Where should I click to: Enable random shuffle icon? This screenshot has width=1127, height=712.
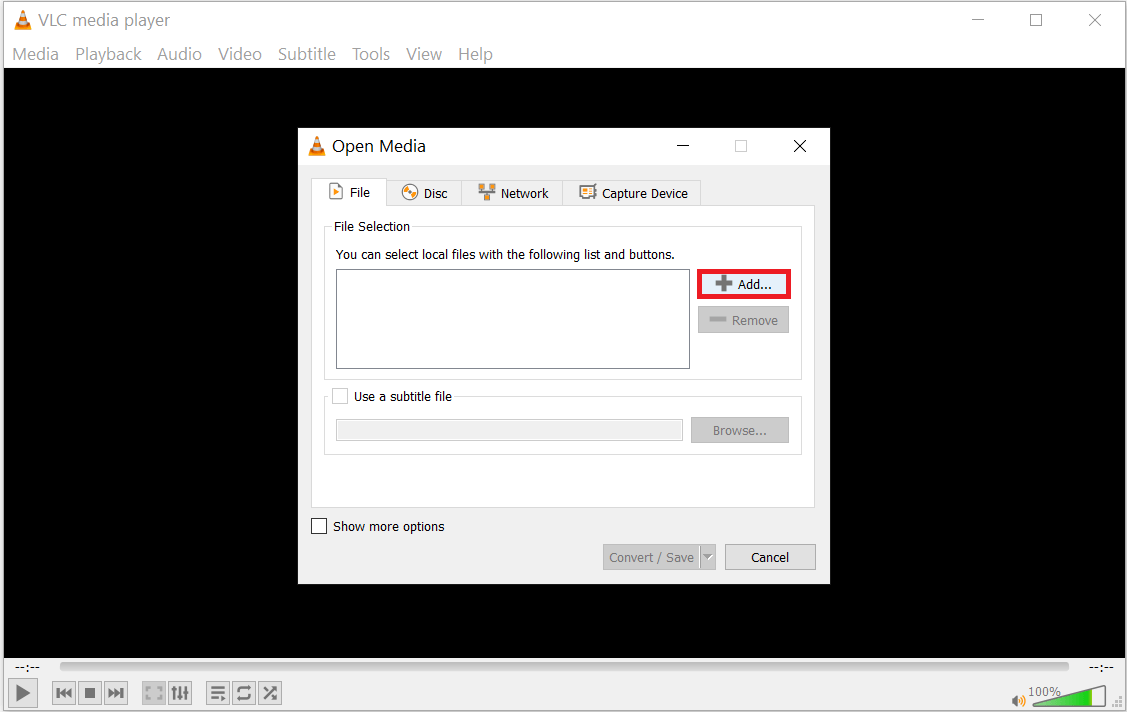pyautogui.click(x=270, y=692)
